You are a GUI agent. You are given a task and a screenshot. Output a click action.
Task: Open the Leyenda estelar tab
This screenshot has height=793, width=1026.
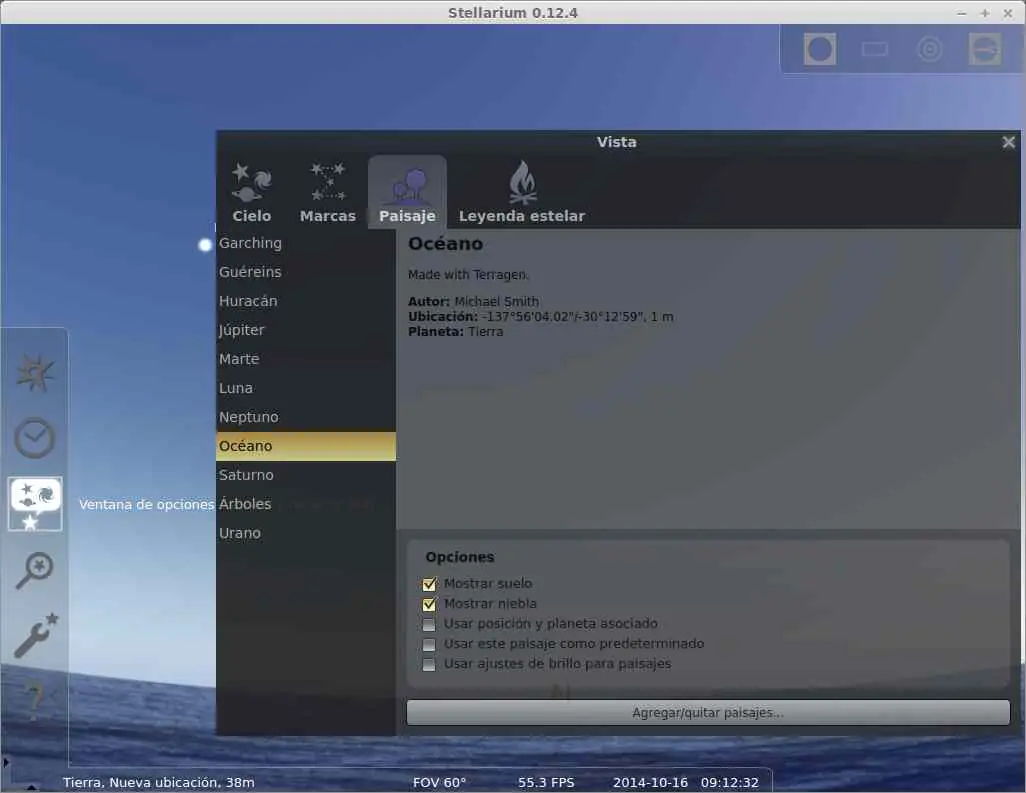pos(522,192)
